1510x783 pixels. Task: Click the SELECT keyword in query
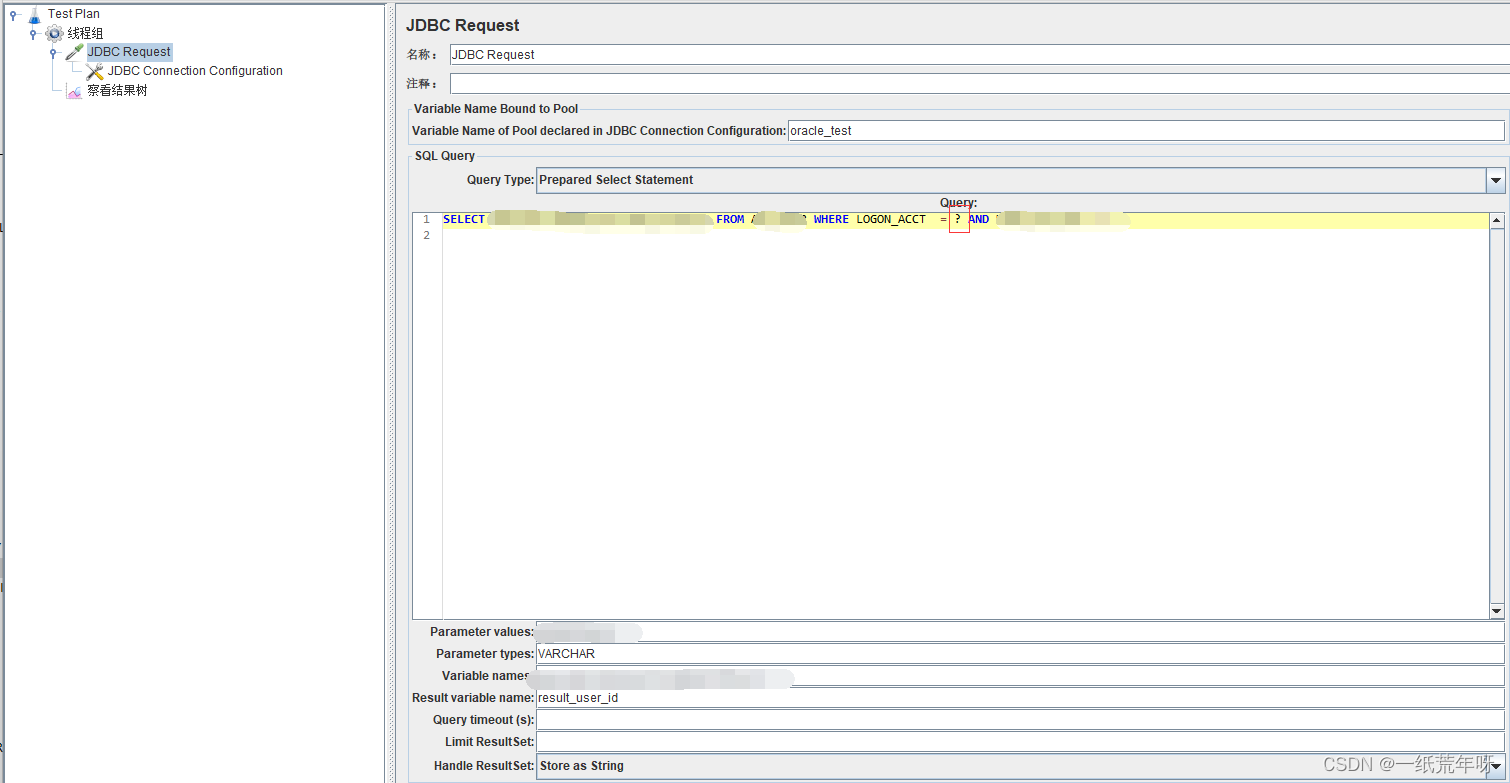[464, 220]
